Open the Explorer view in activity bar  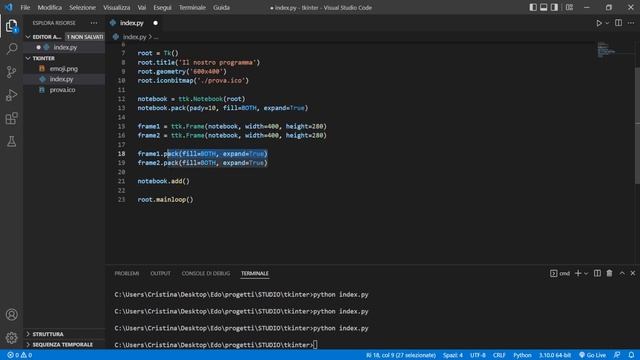11,26
